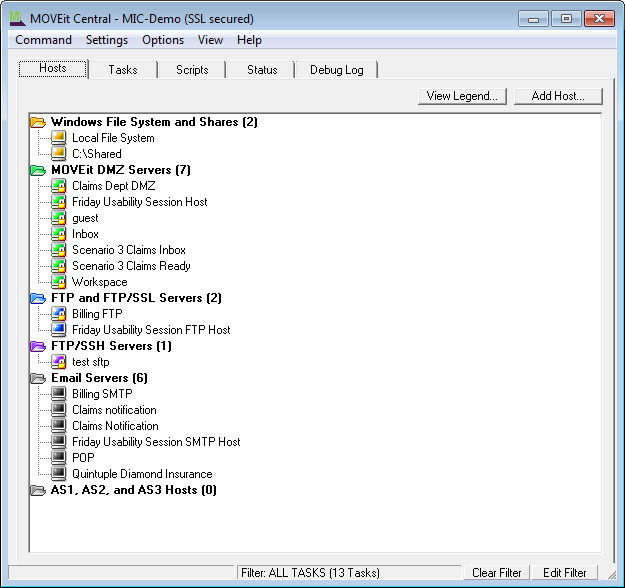This screenshot has height=588, width=625.
Task: Click the POP email host icon
Action: [59, 458]
